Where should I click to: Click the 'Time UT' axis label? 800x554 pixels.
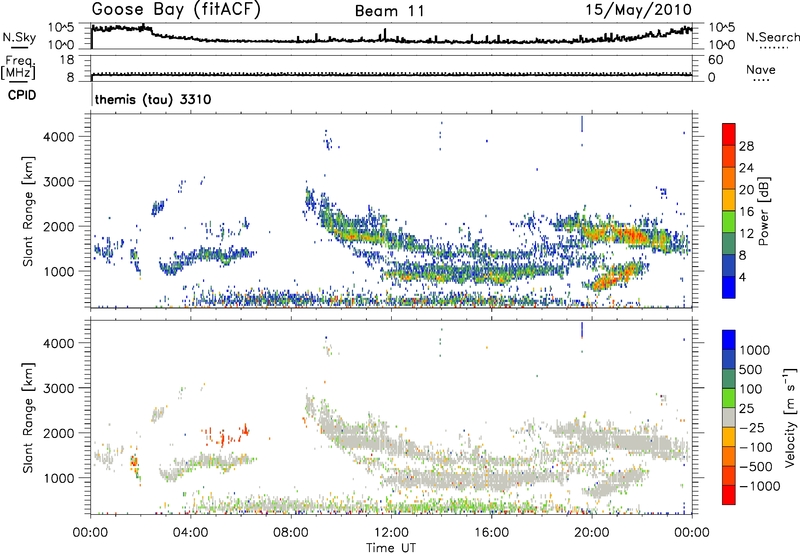(x=391, y=548)
